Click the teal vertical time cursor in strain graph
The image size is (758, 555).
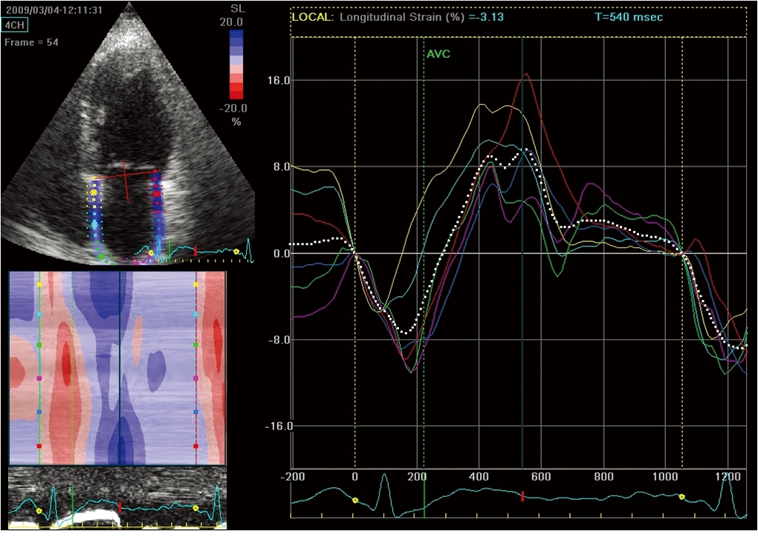[x=522, y=253]
